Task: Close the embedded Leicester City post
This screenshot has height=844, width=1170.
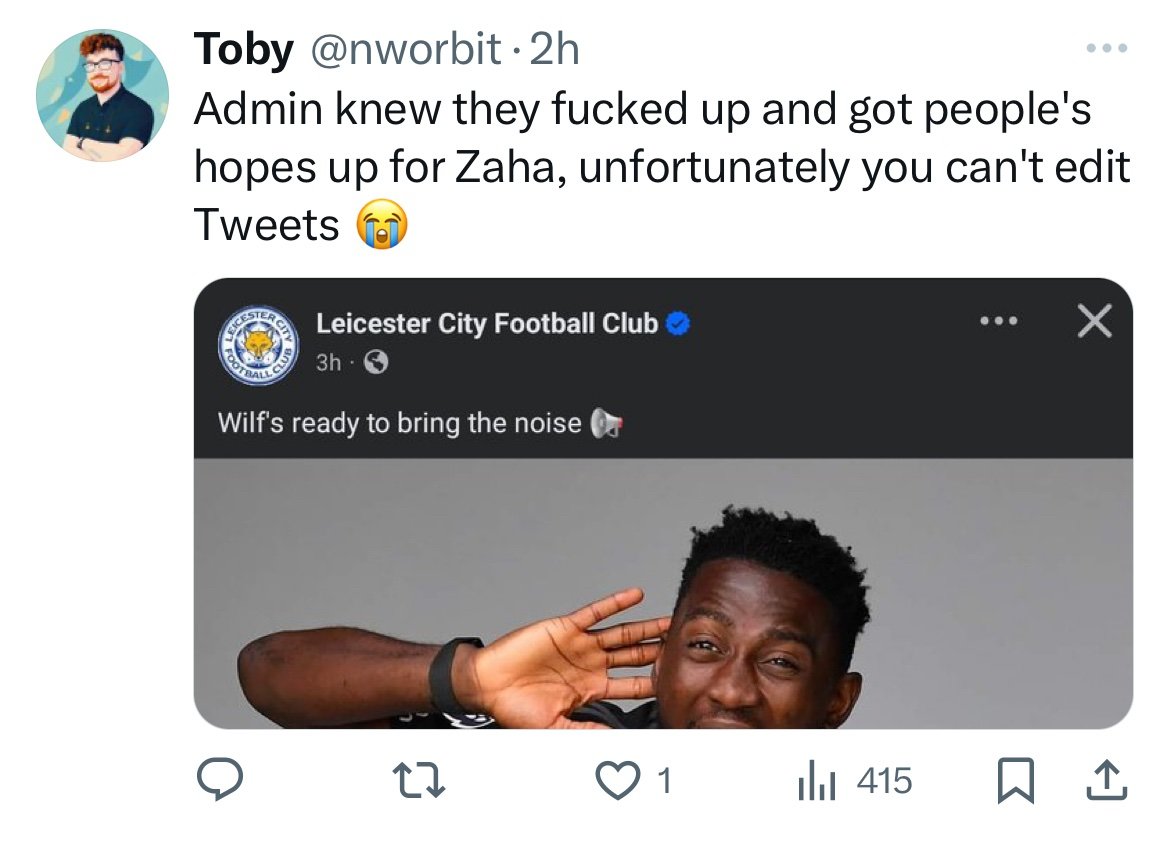Action: coord(1095,321)
